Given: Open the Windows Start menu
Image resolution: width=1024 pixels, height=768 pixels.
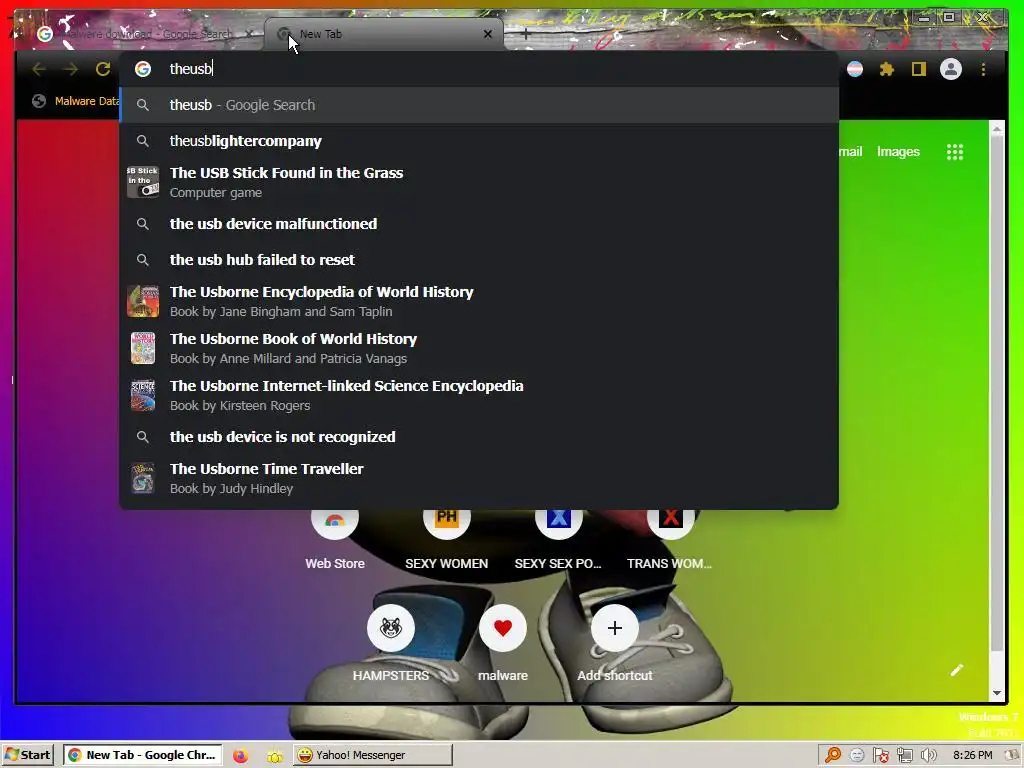Looking at the screenshot, I should (x=27, y=755).
